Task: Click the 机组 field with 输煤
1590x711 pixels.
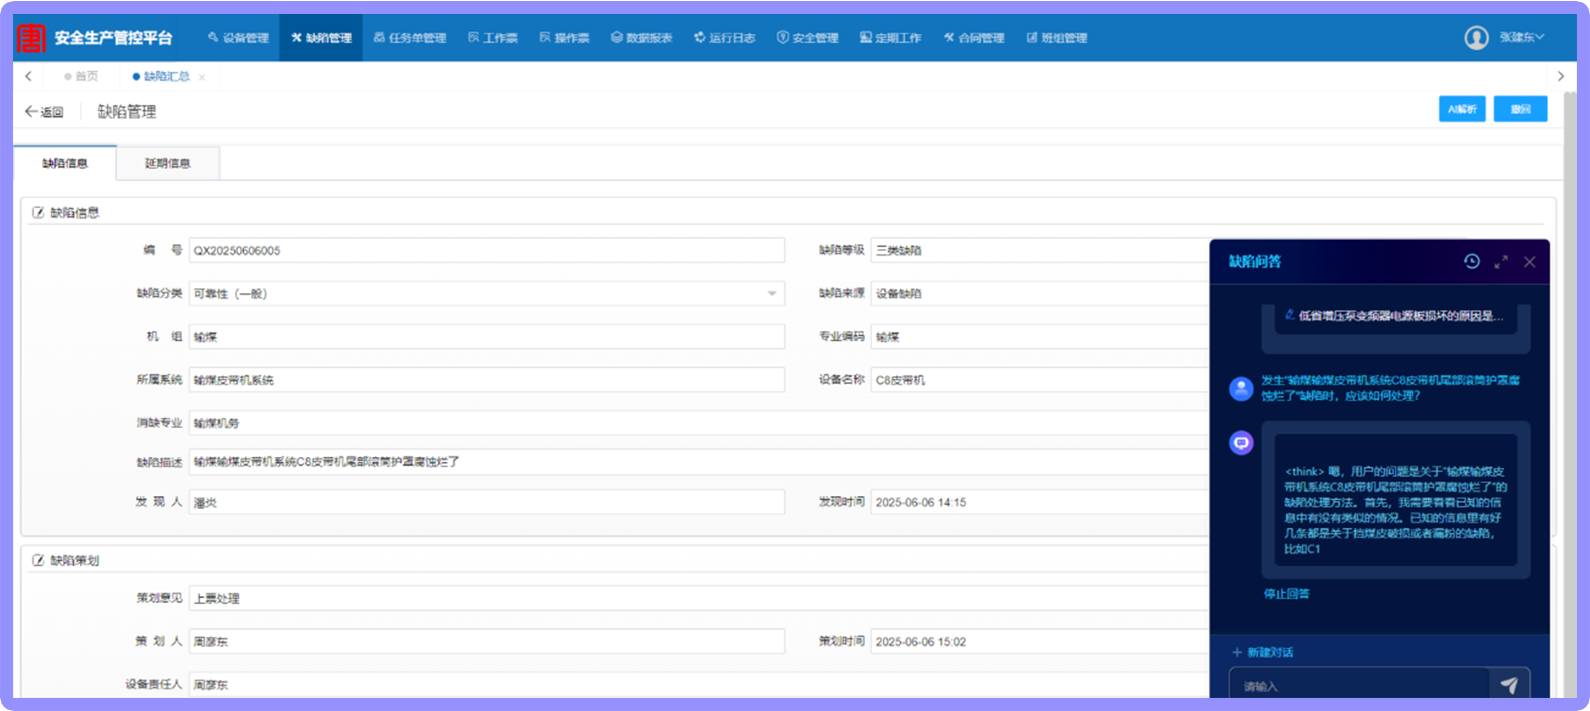Action: point(487,337)
